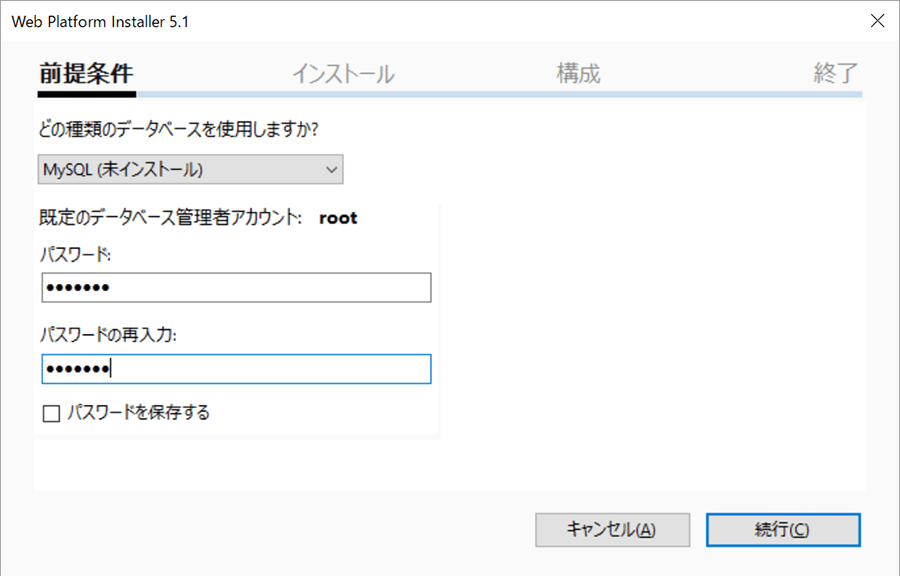The width and height of the screenshot is (900, 576).
Task: Click the root account name text
Action: 338,218
